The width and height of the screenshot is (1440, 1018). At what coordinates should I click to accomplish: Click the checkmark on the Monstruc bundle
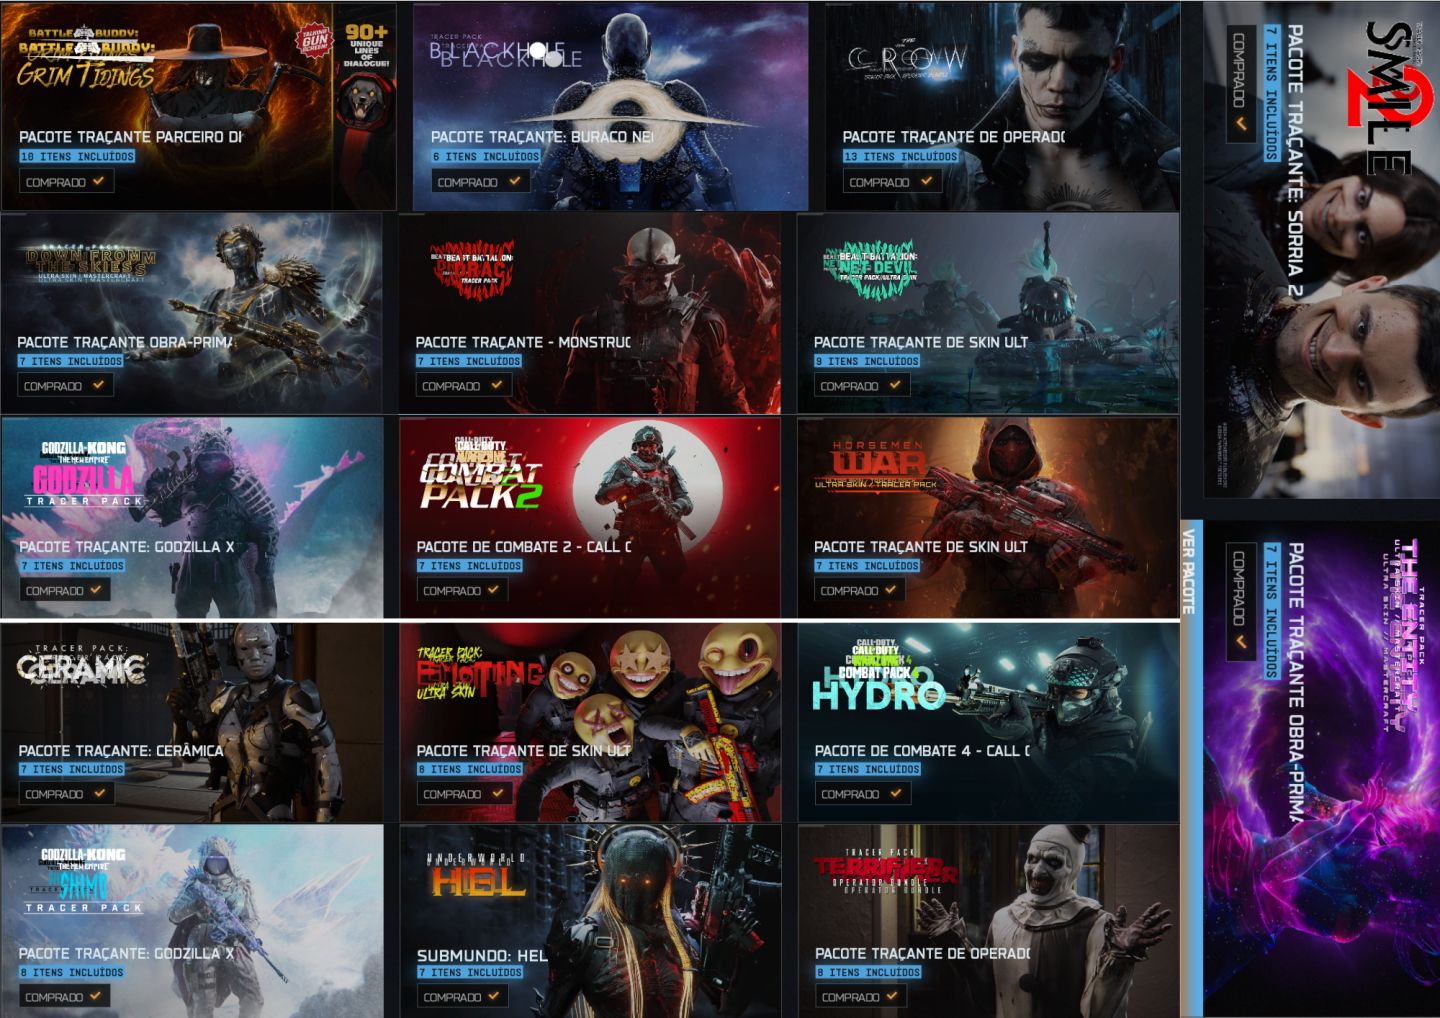pos(497,385)
